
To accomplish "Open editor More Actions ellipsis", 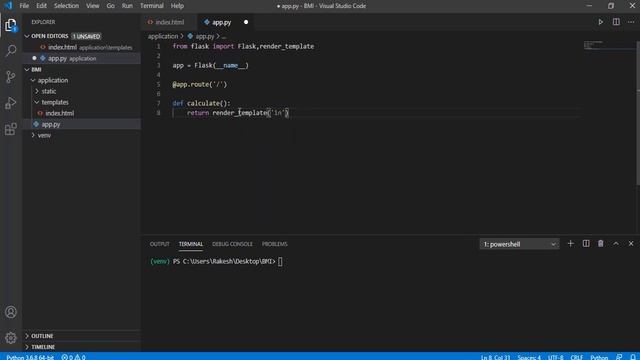I will coord(631,22).
